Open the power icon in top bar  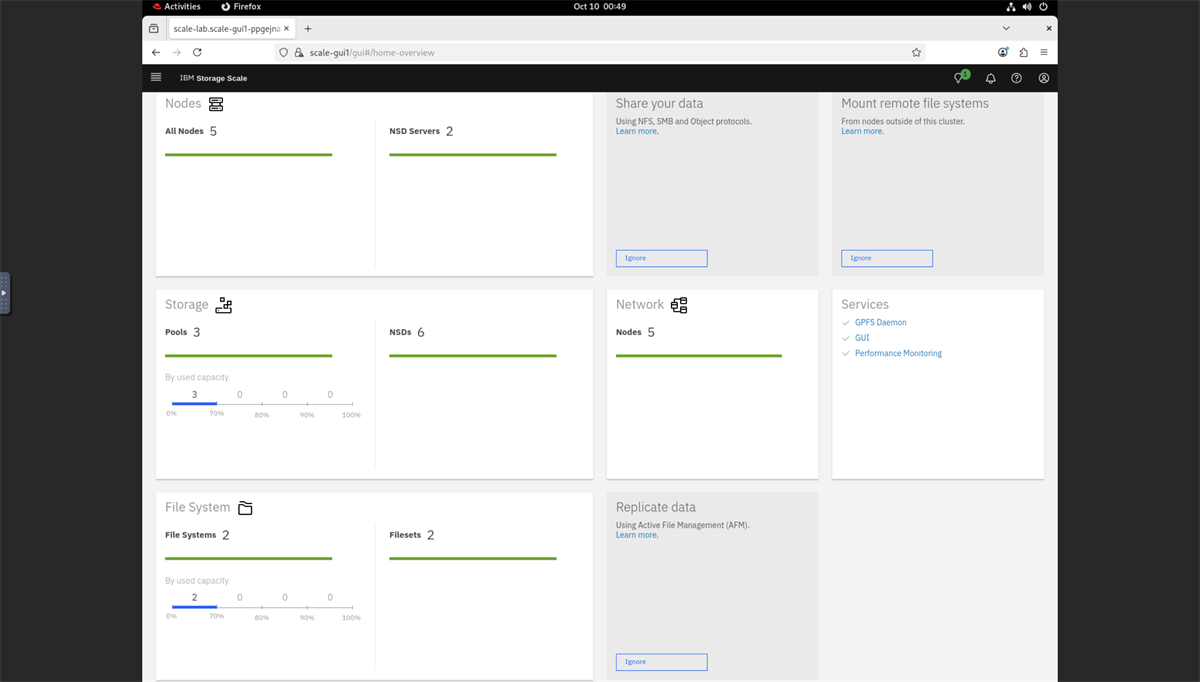pos(1043,6)
